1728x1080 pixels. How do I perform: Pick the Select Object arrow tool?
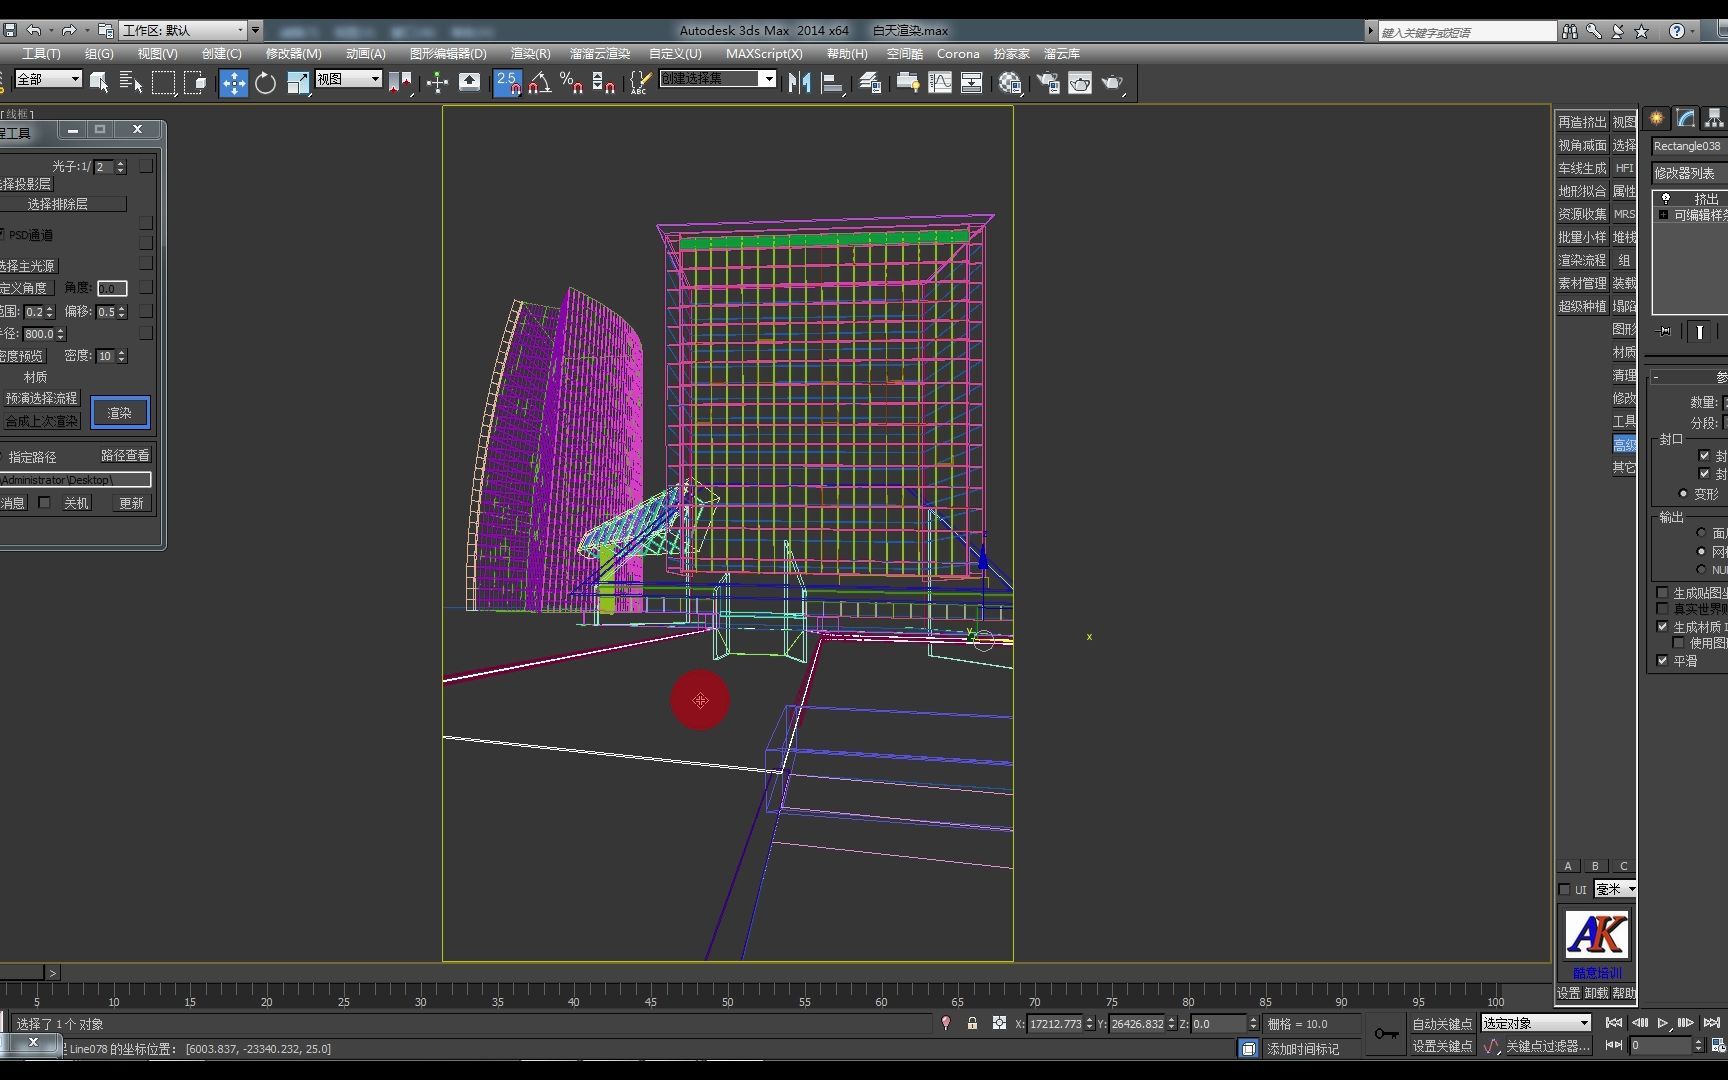tap(99, 83)
